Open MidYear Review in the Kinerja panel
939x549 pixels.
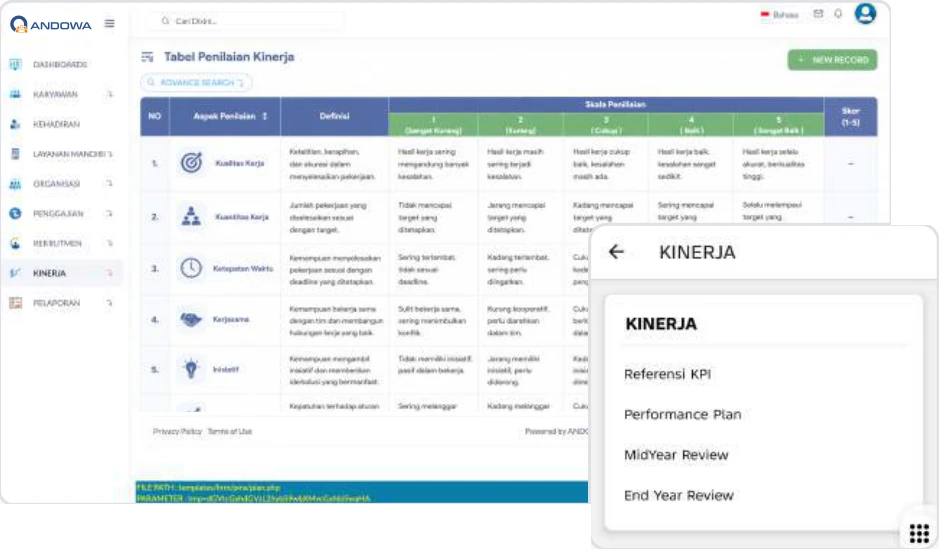[676, 455]
